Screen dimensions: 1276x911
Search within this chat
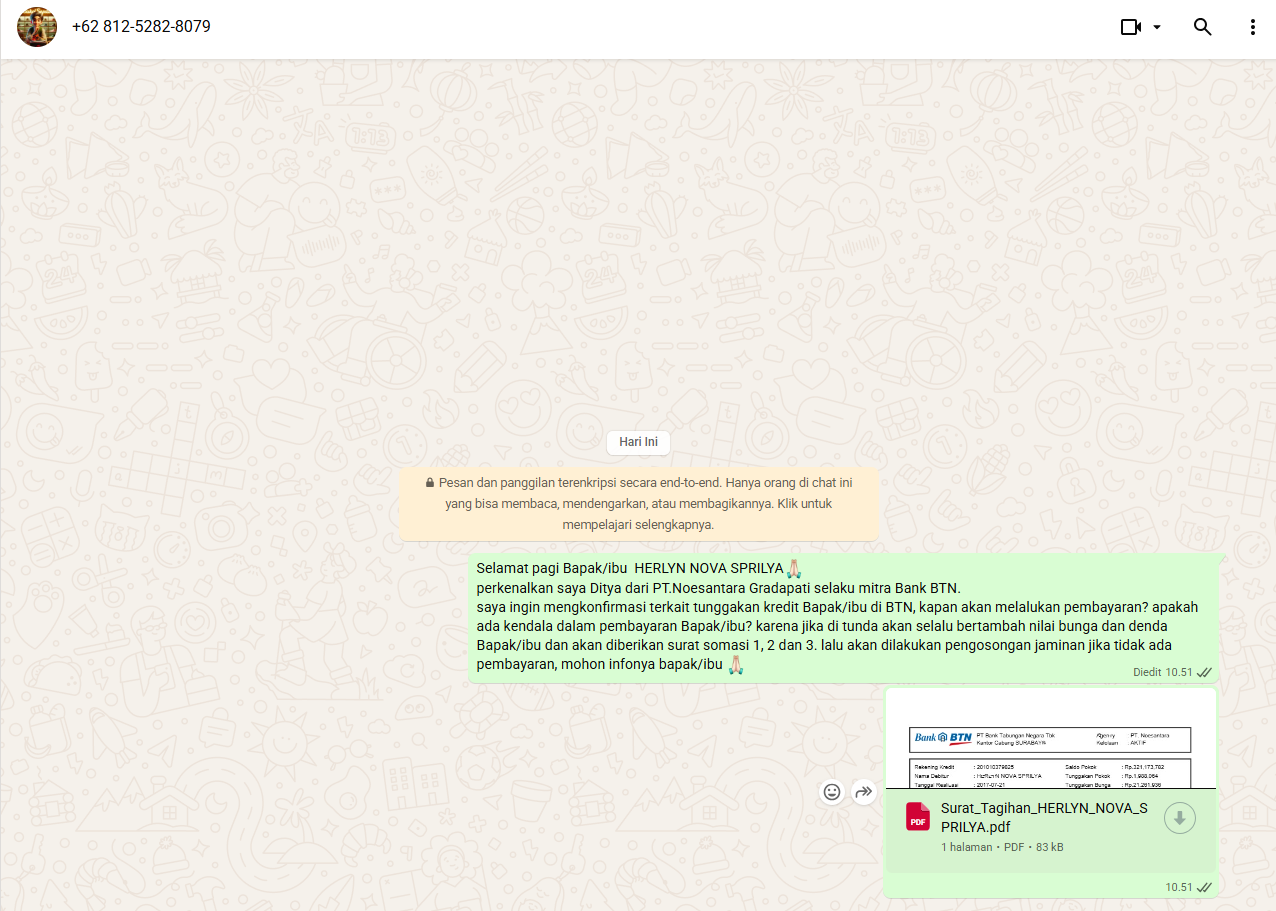coord(1203,27)
